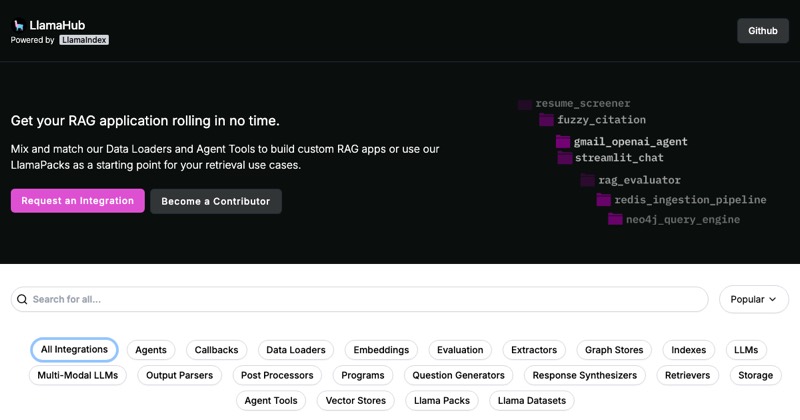Click the gmail_openai_agent folder icon

(563, 141)
